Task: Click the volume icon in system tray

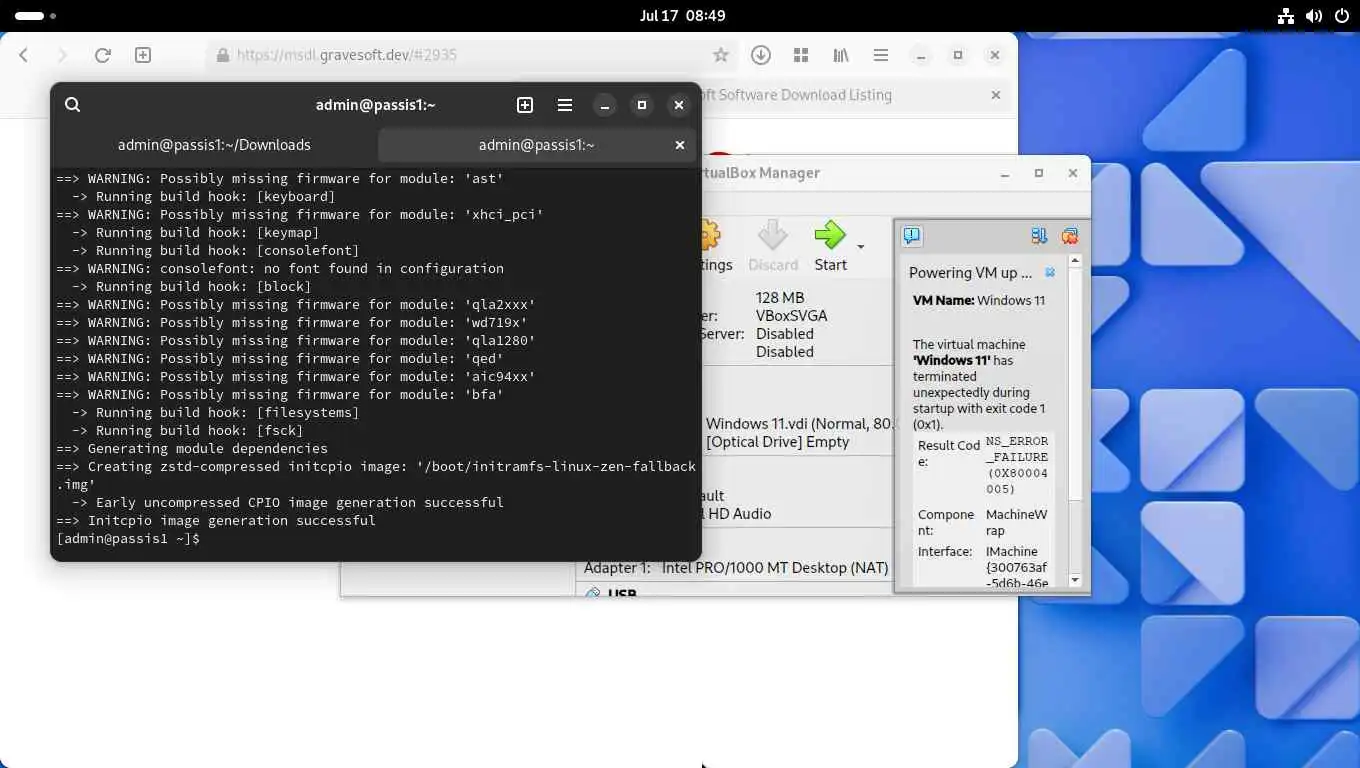Action: click(1313, 16)
